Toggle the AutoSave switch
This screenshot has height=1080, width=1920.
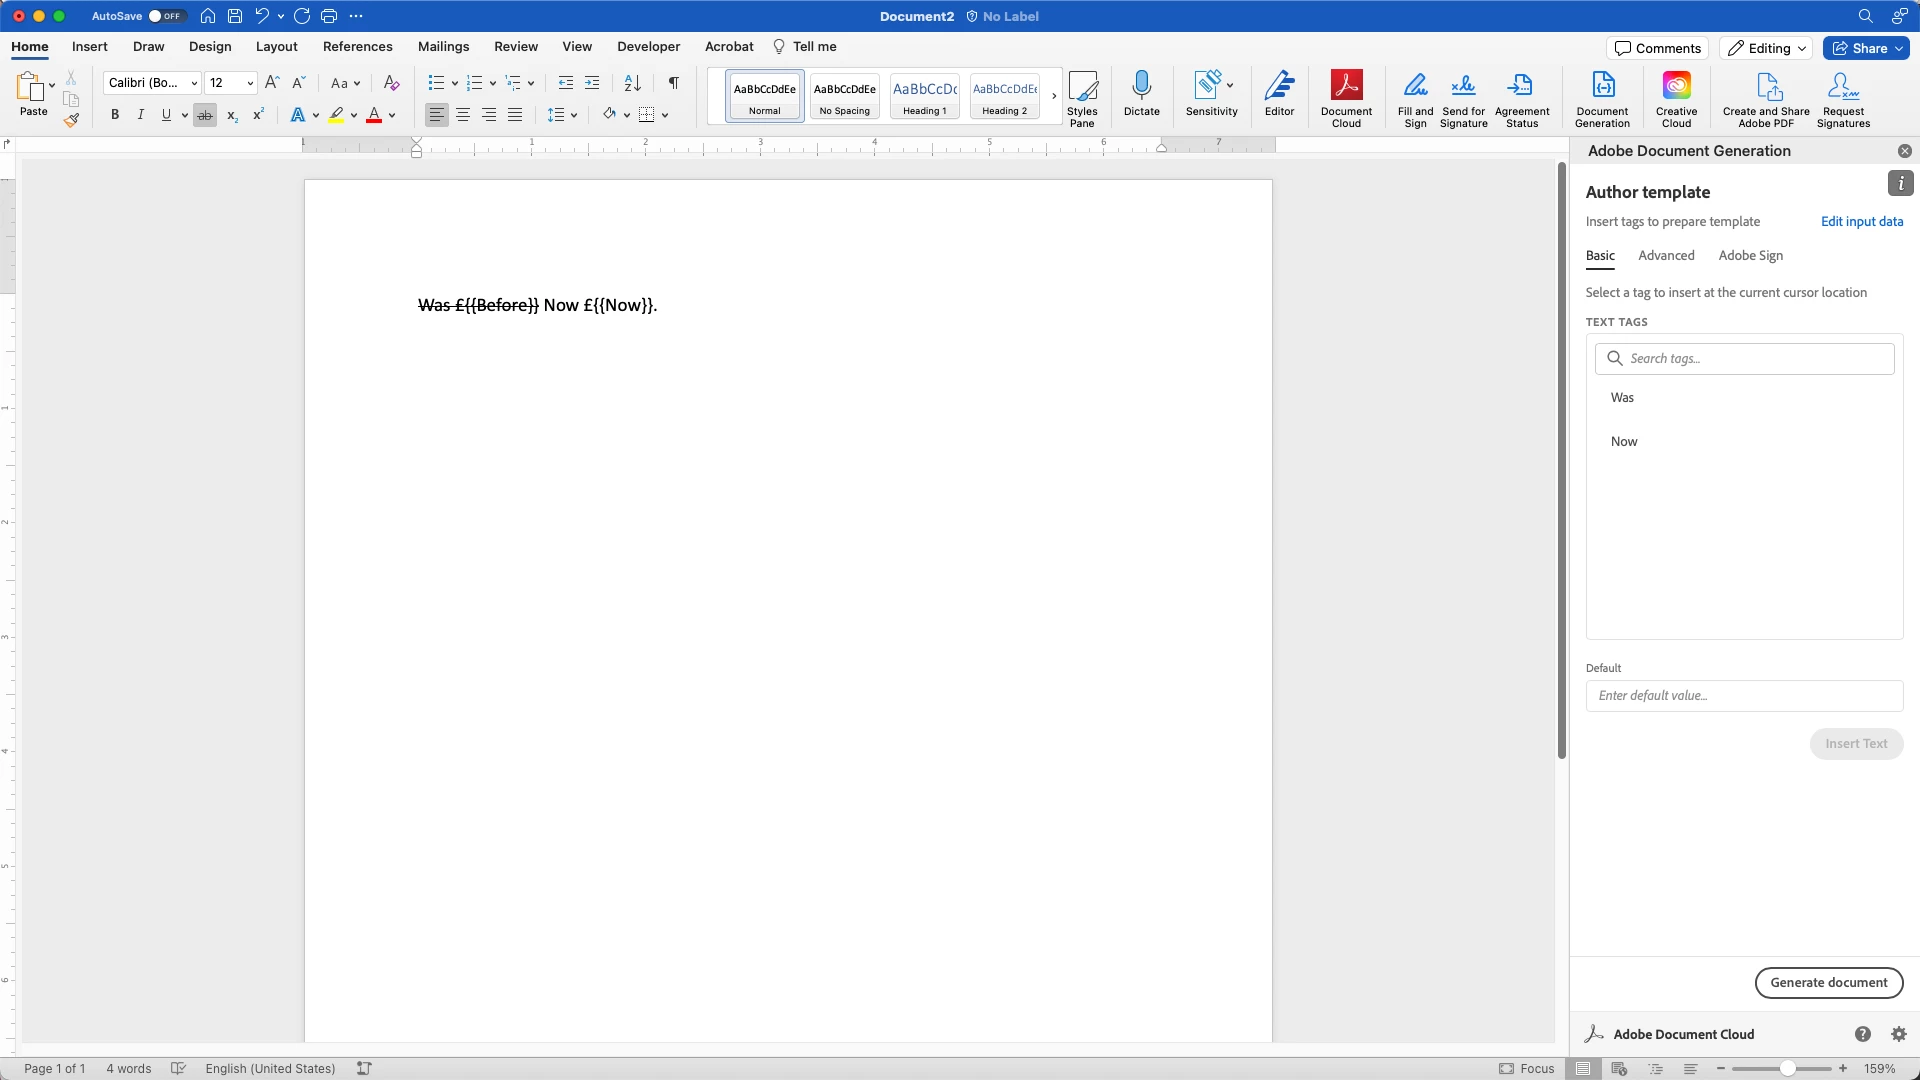tap(165, 16)
